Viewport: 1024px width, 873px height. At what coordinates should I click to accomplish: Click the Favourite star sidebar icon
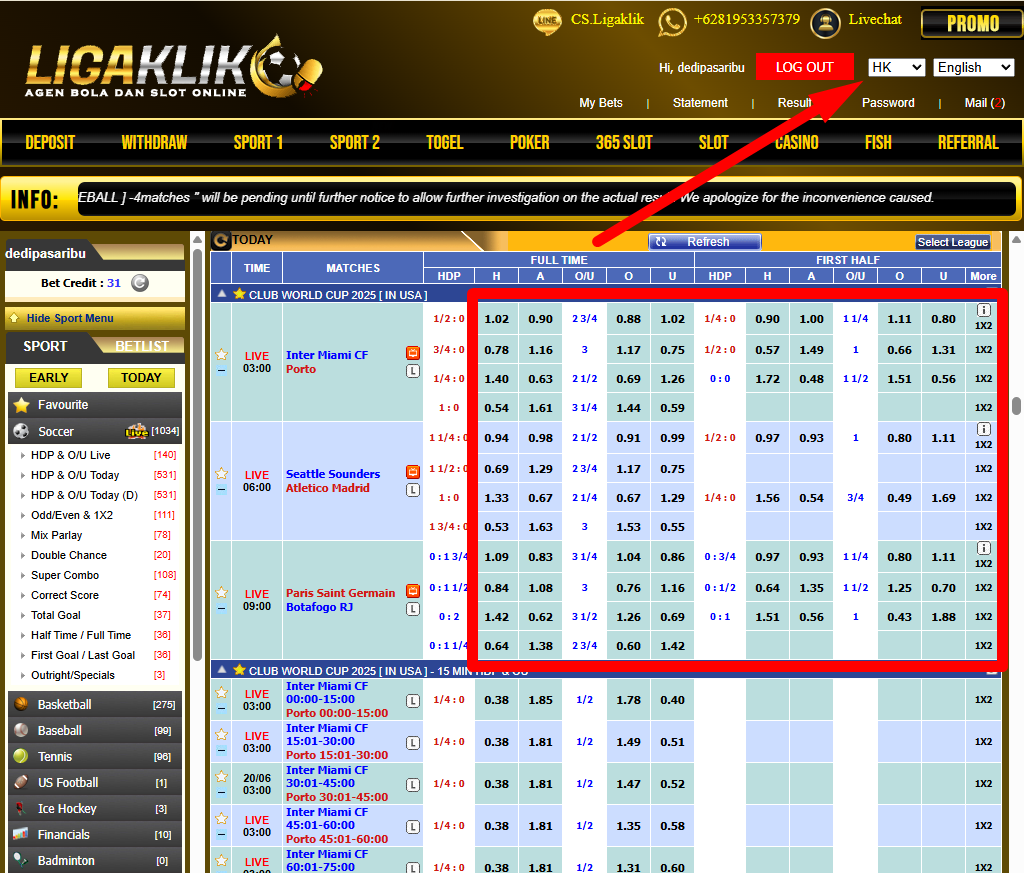22,405
